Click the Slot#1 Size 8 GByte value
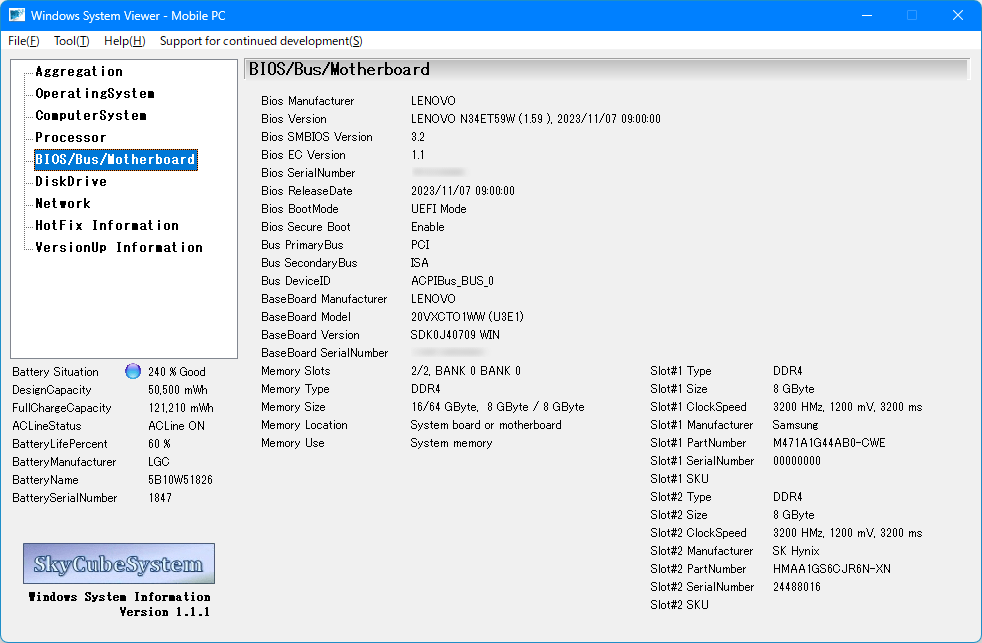Viewport: 982px width, 643px height. pos(793,389)
